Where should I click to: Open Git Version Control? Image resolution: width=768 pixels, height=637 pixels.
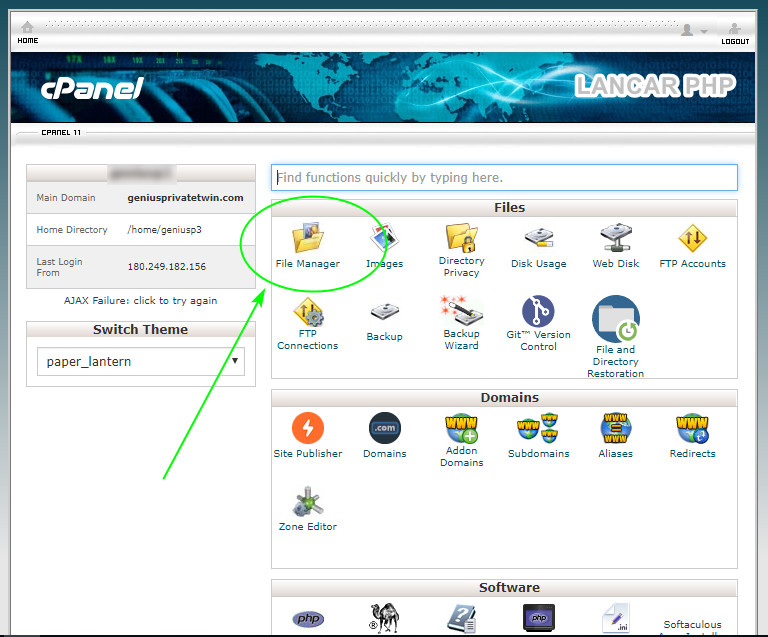coord(538,323)
